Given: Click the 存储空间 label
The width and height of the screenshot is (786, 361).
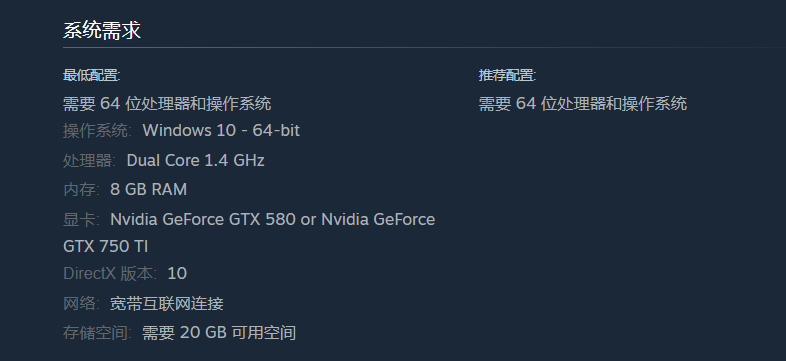Looking at the screenshot, I should [x=97, y=333].
